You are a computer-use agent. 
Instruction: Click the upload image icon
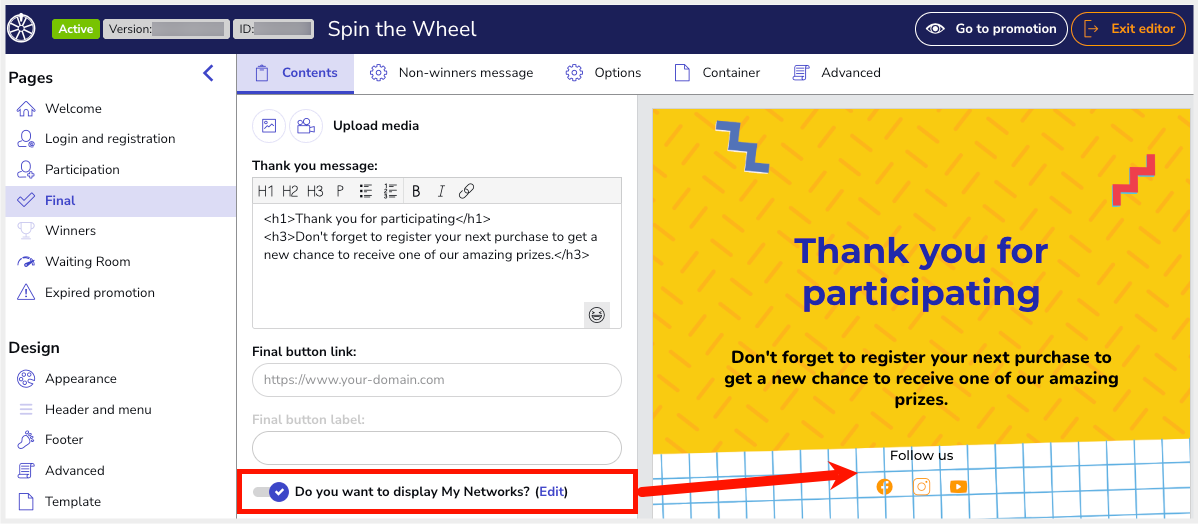[269, 126]
